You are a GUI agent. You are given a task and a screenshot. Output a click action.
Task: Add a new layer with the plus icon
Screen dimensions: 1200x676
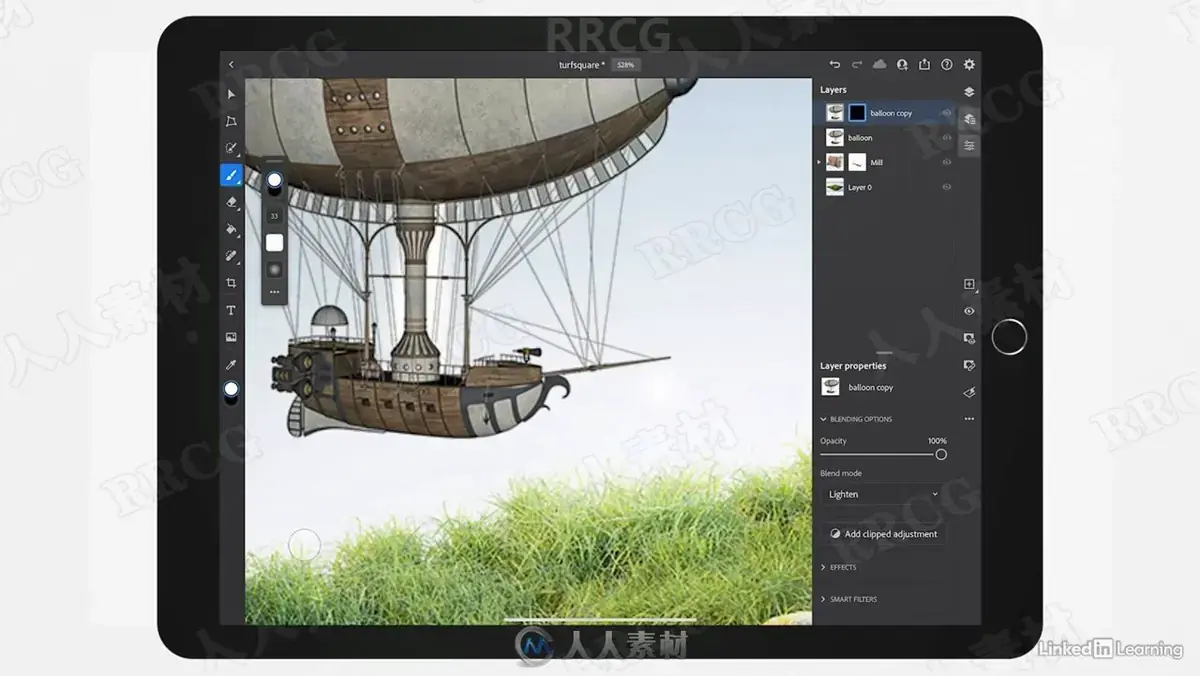tap(969, 284)
